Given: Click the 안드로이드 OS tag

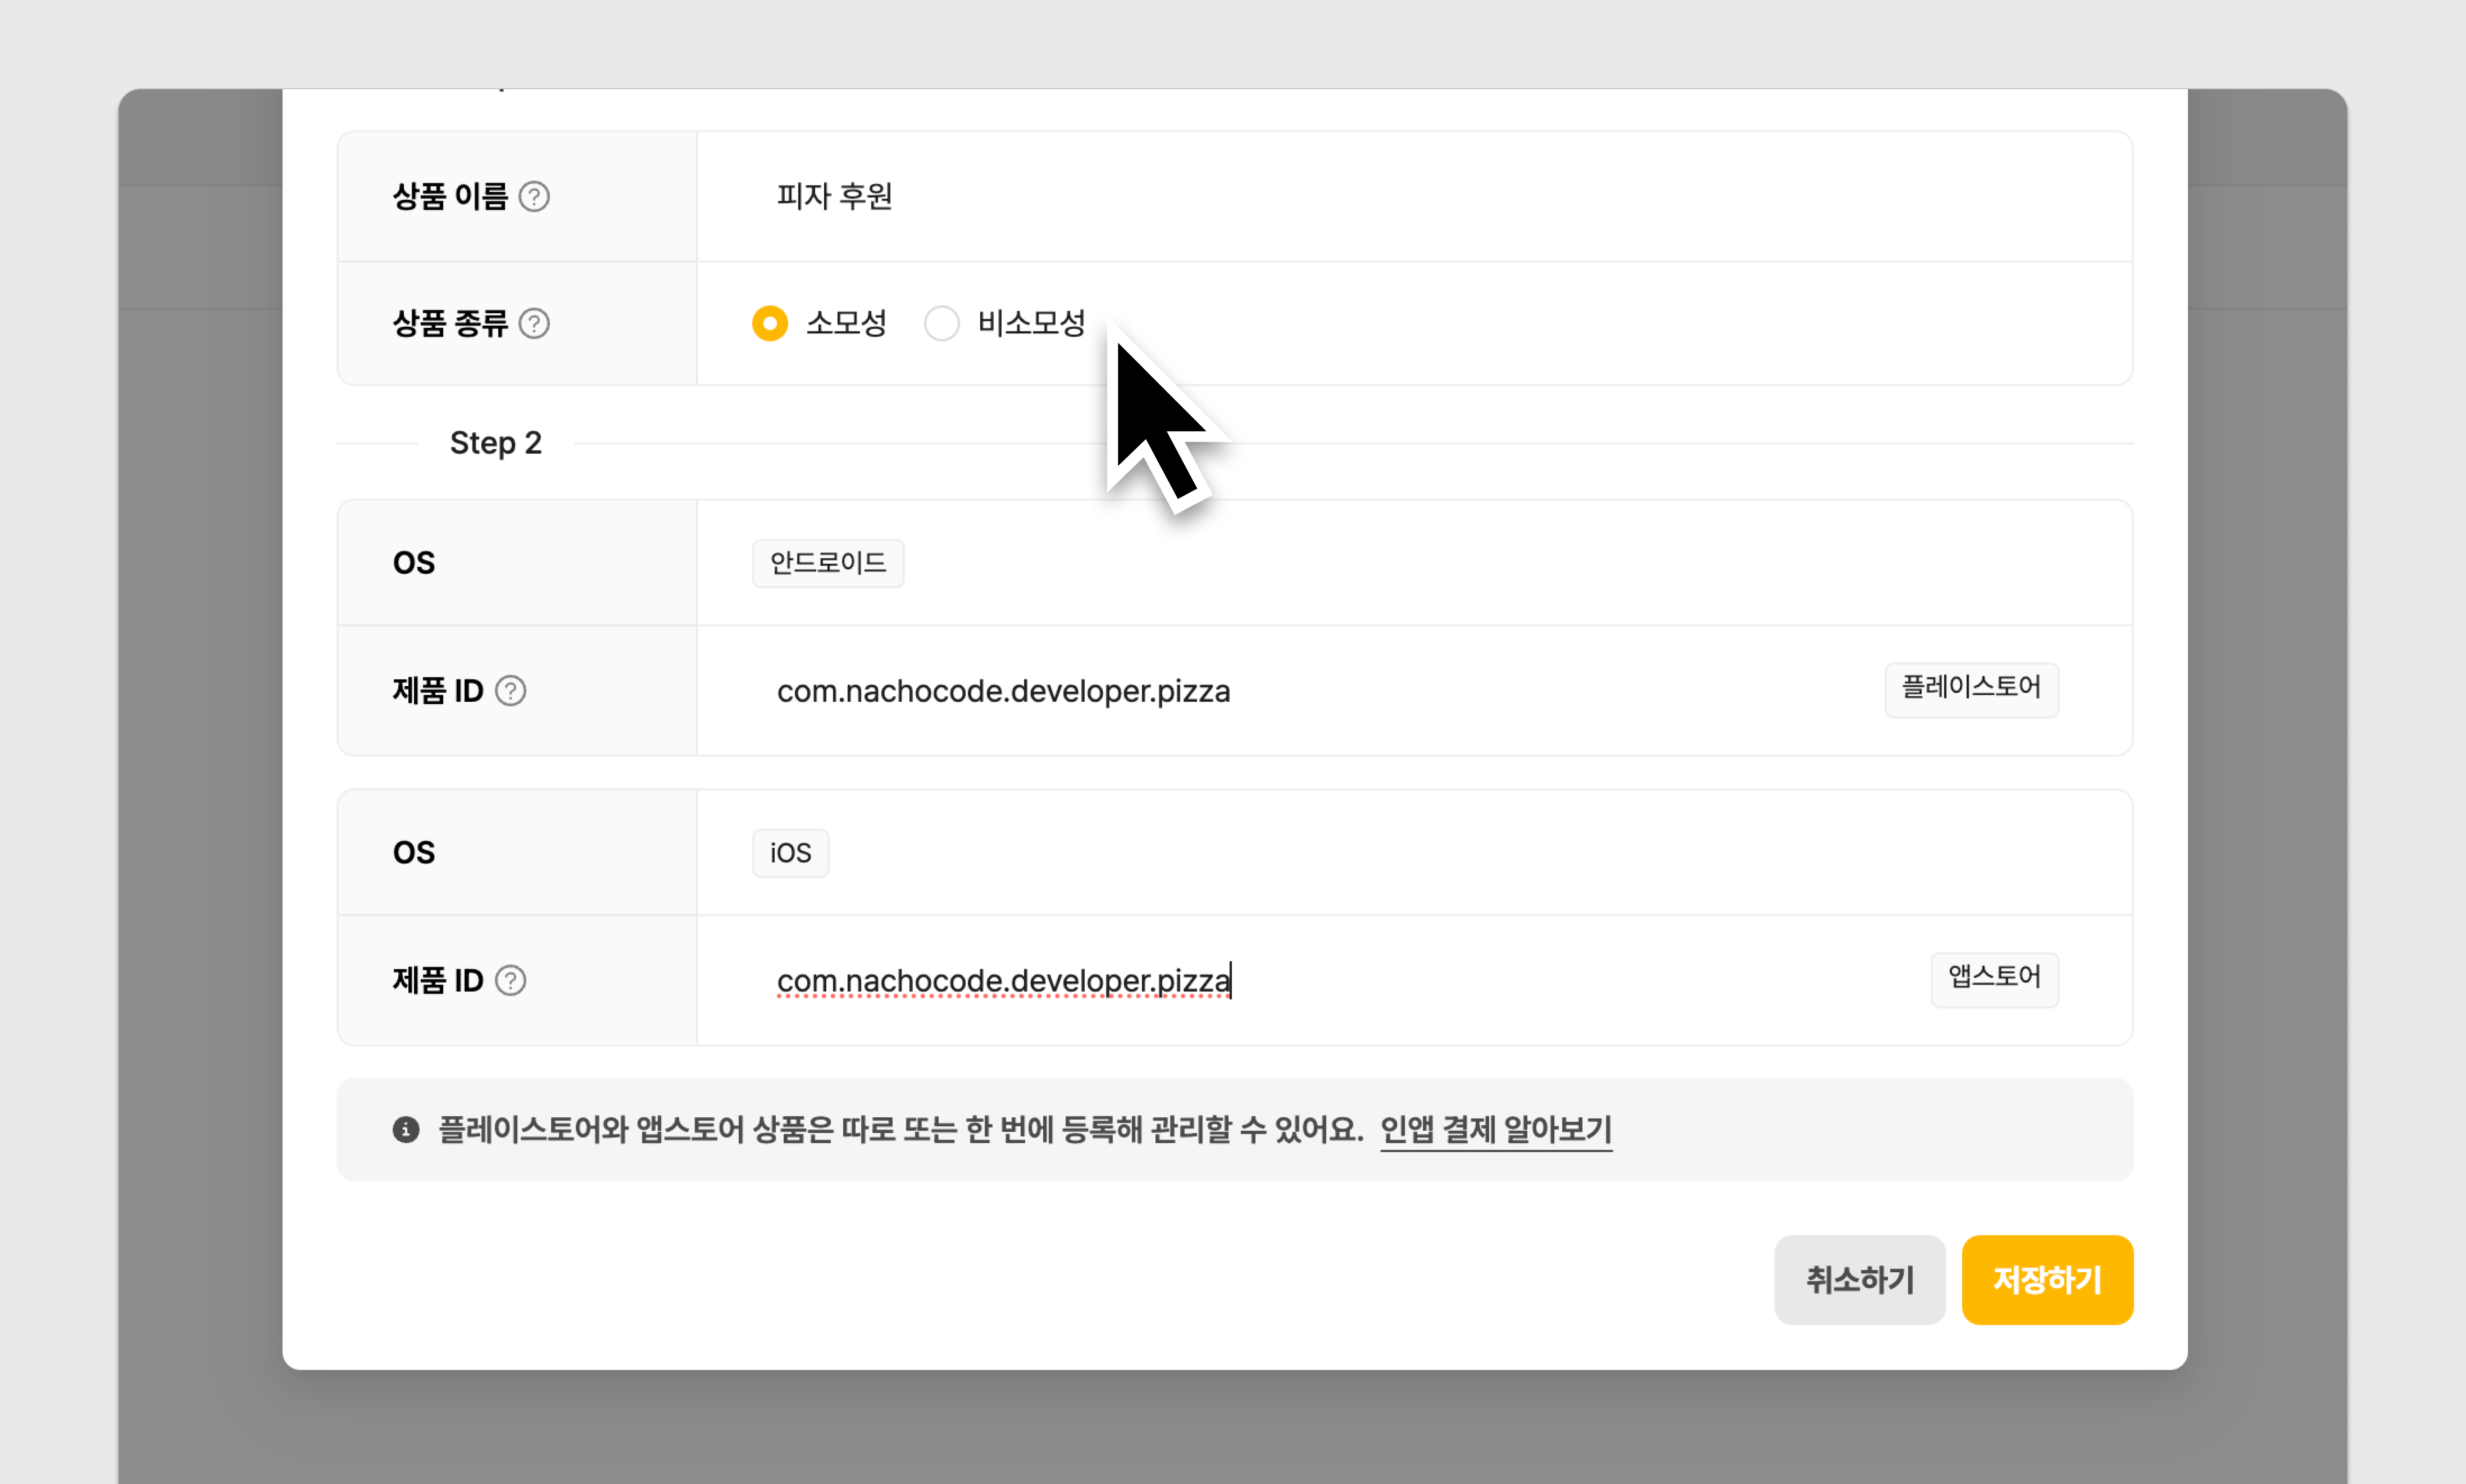Looking at the screenshot, I should click(827, 563).
